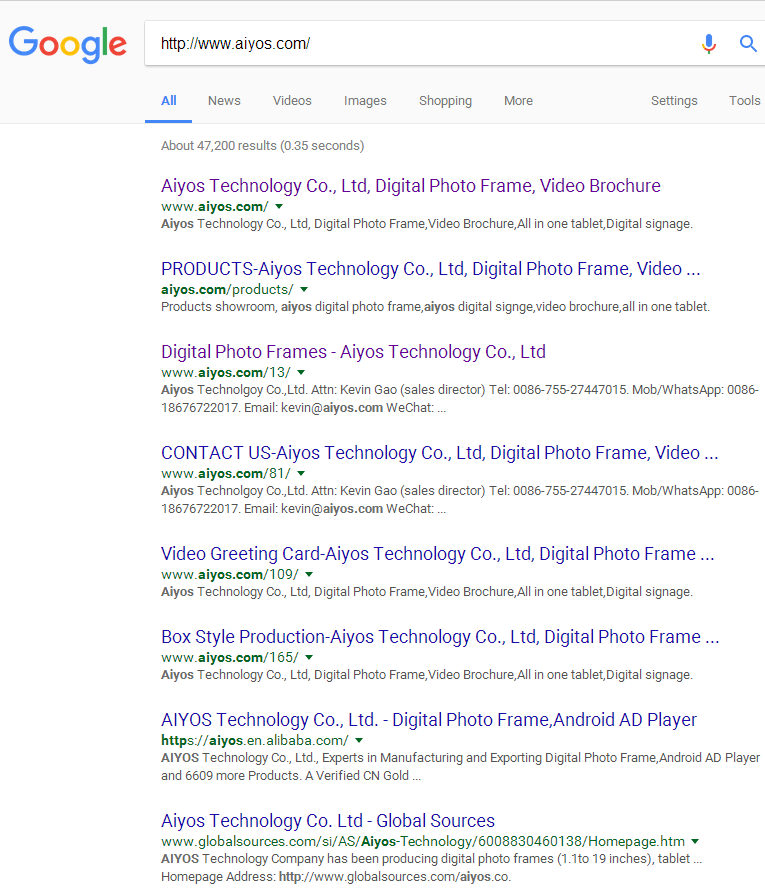The height and width of the screenshot is (891, 765).
Task: Expand dropdown arrow next to www.aiyos.com/165/
Action: click(309, 658)
